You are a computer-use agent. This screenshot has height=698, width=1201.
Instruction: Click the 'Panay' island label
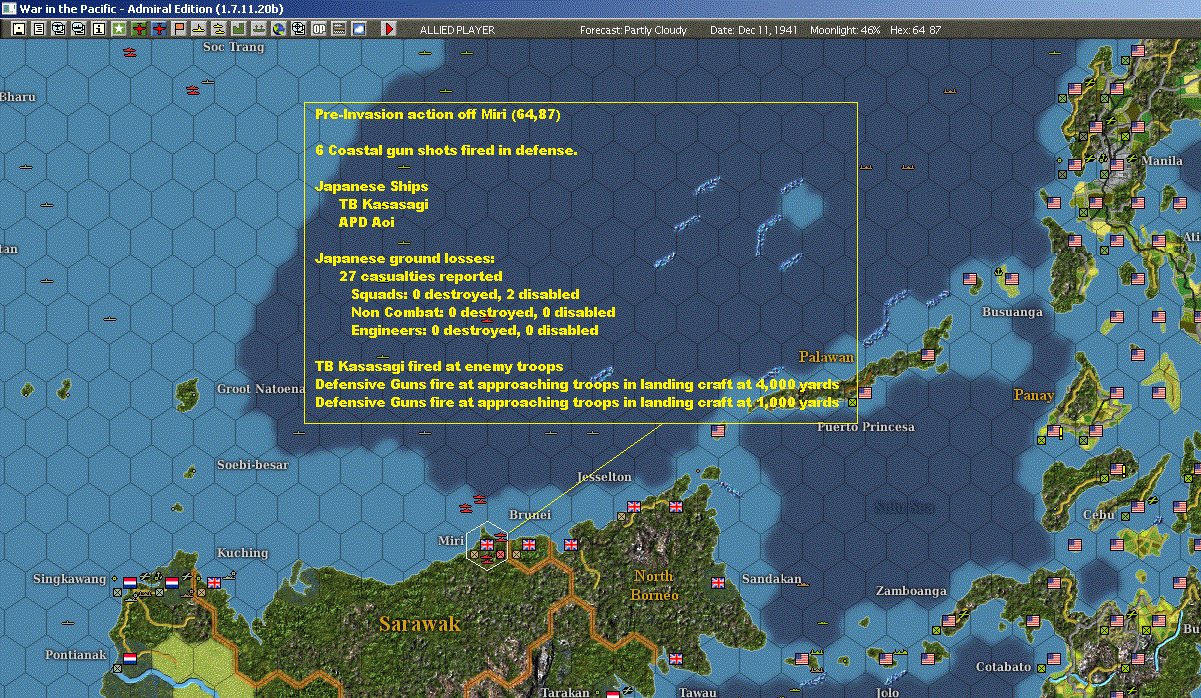(1034, 395)
